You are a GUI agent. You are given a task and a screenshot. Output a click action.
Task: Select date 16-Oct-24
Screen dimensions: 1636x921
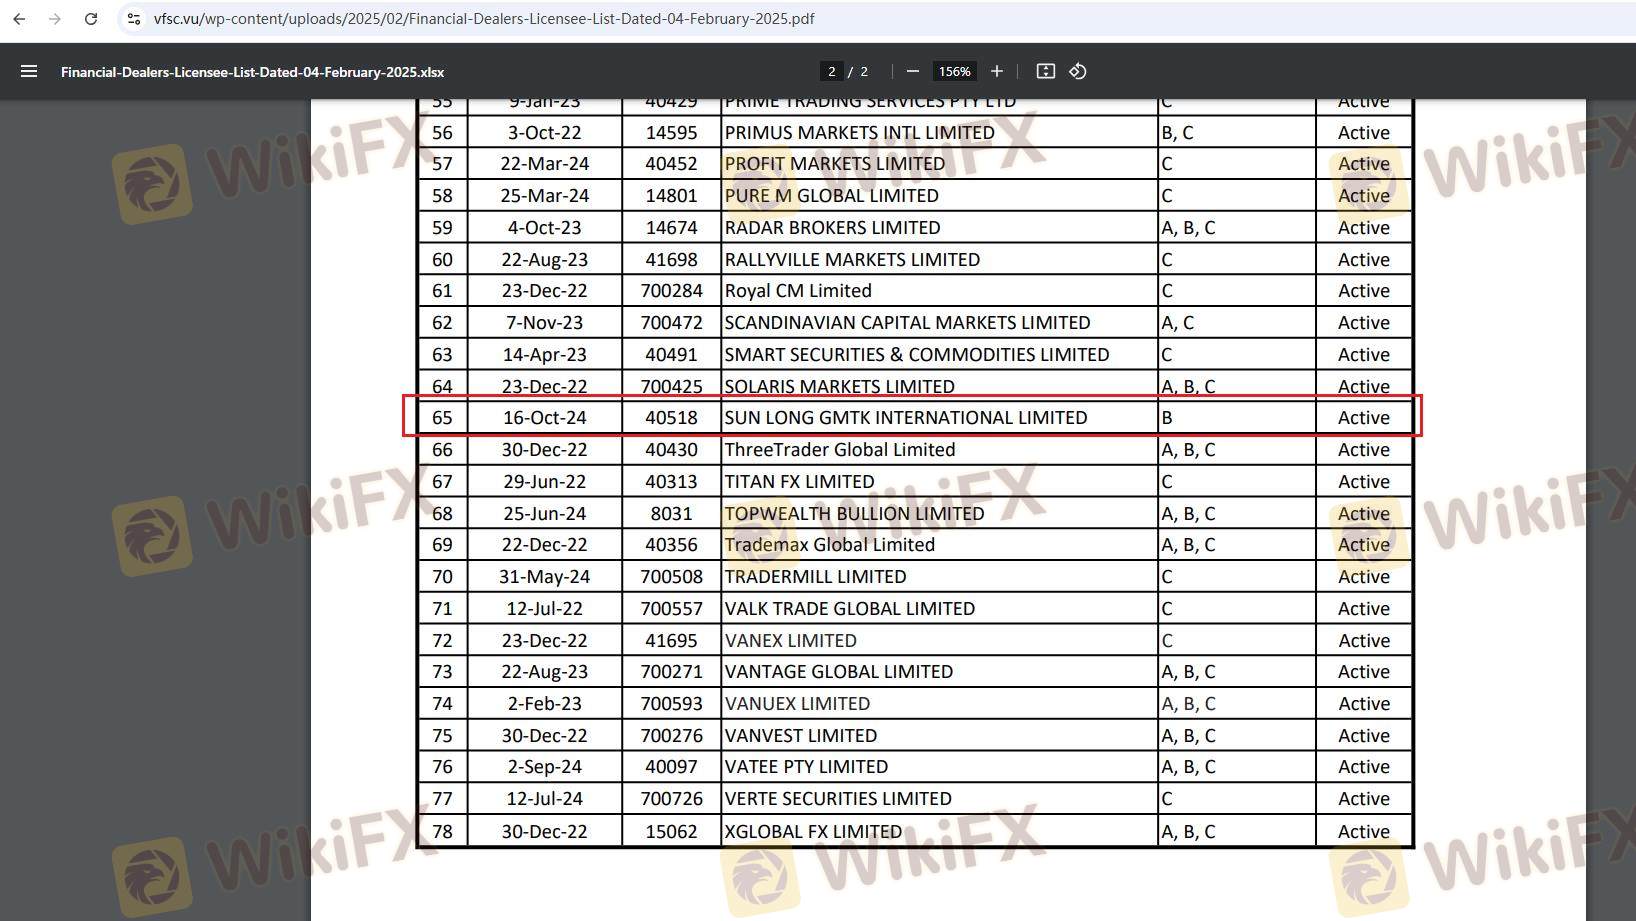pos(544,418)
